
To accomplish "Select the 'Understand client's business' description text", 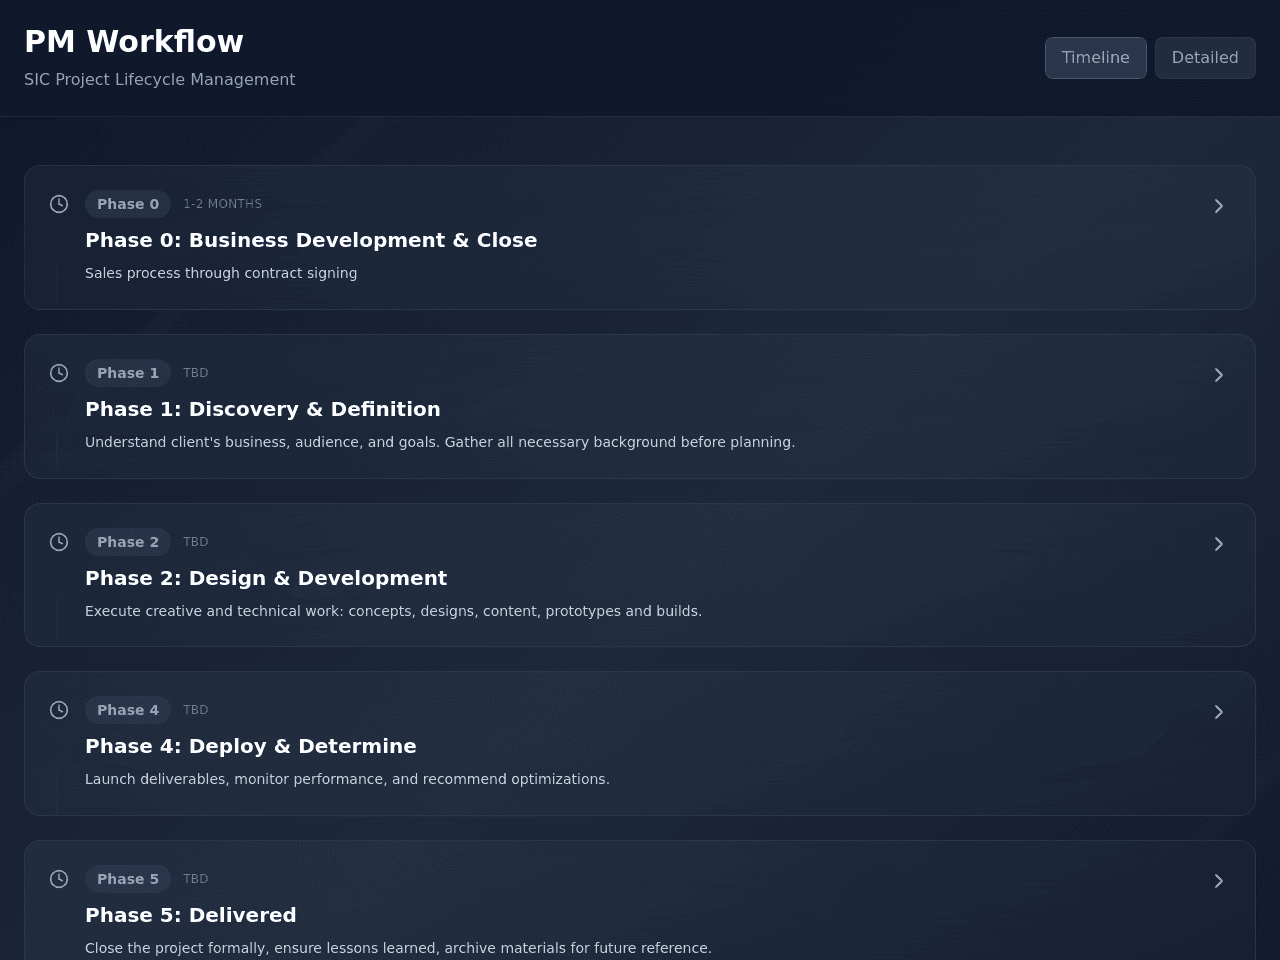I will tap(440, 442).
